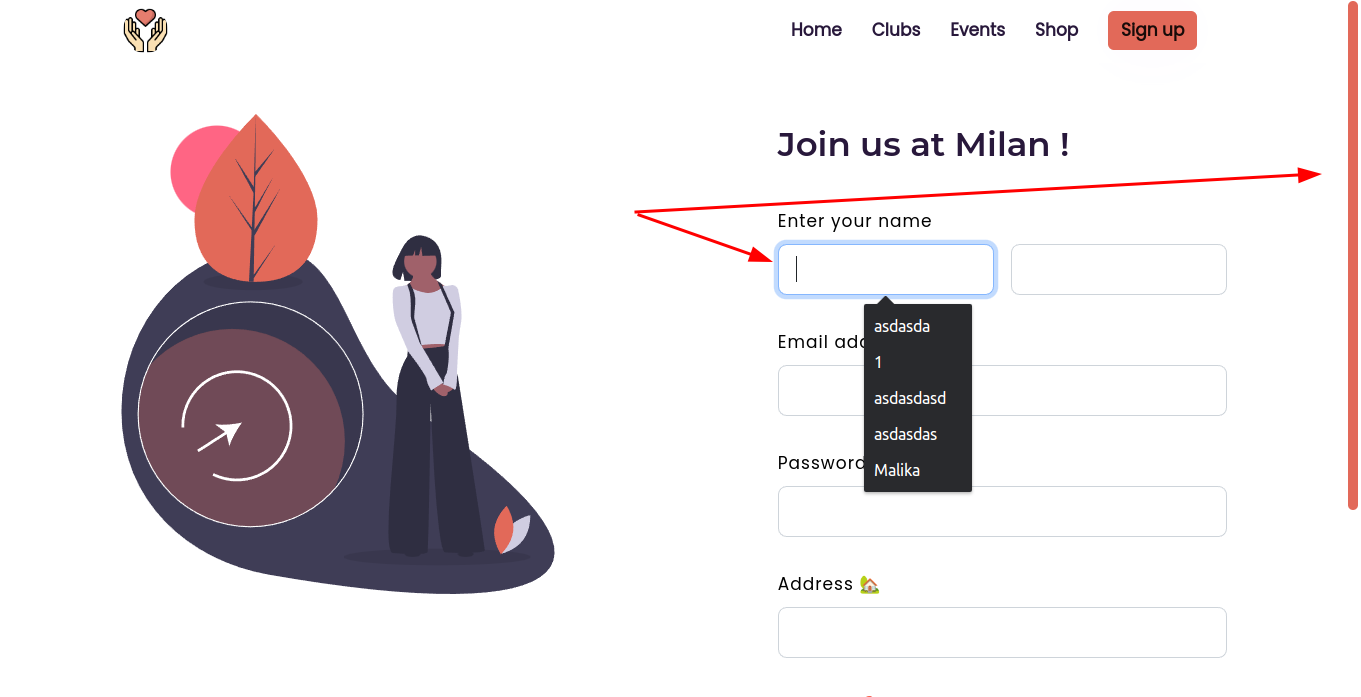Screen dimensions: 1361x697
Task: Go to the Shop page
Action: point(1056,30)
